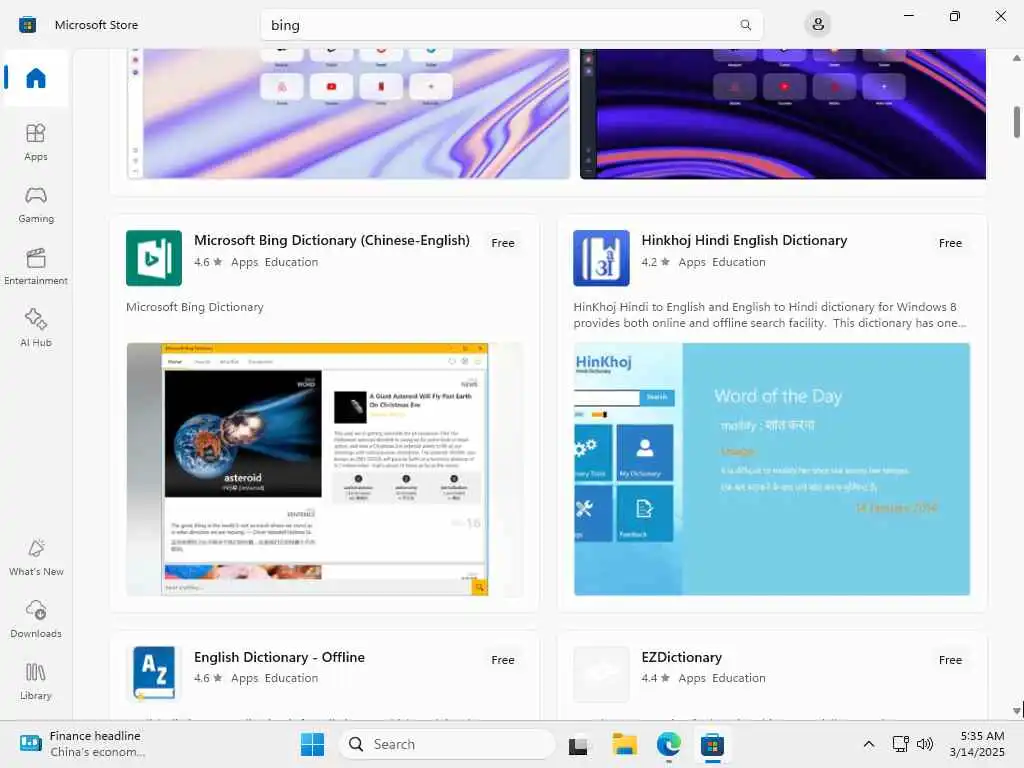Open EZDictionary app icon placeholder
The height and width of the screenshot is (768, 1024).
point(601,674)
